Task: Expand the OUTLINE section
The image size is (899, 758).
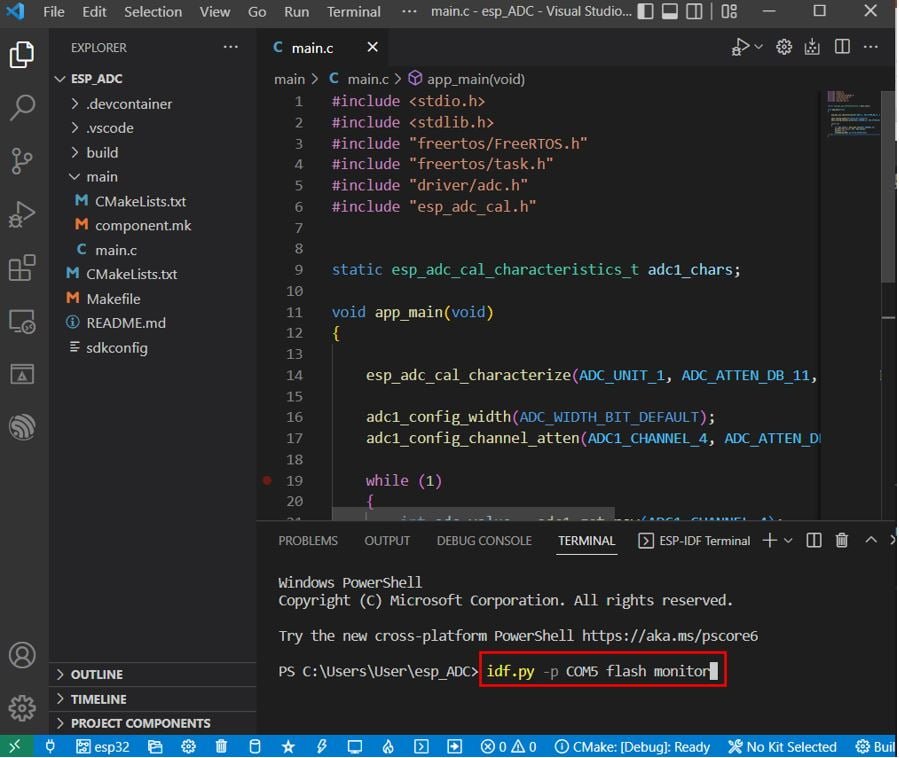Action: point(96,674)
